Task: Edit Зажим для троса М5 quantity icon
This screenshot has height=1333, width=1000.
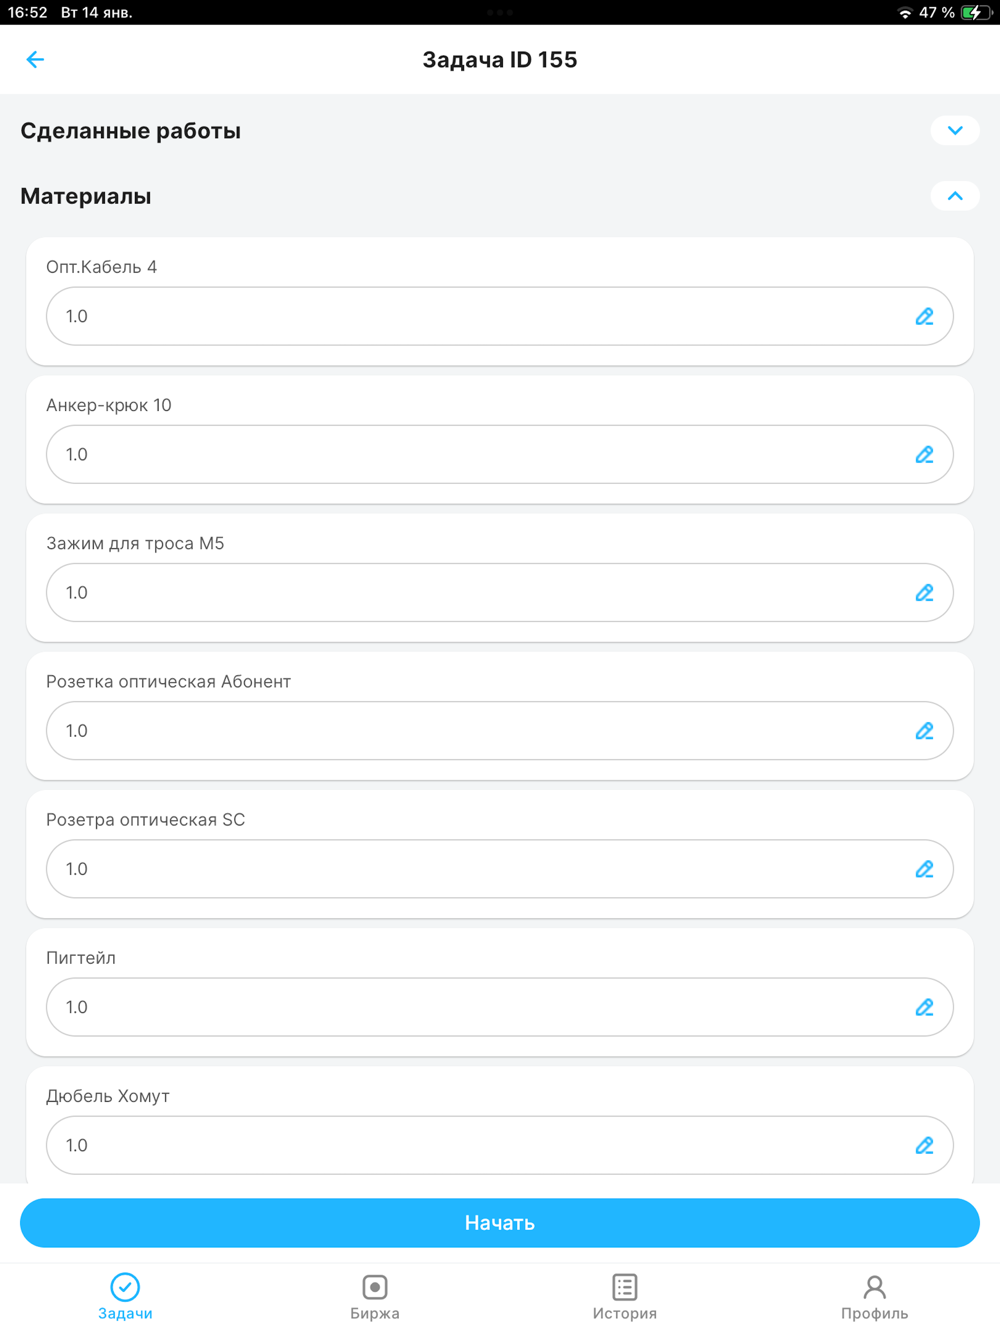Action: click(924, 593)
